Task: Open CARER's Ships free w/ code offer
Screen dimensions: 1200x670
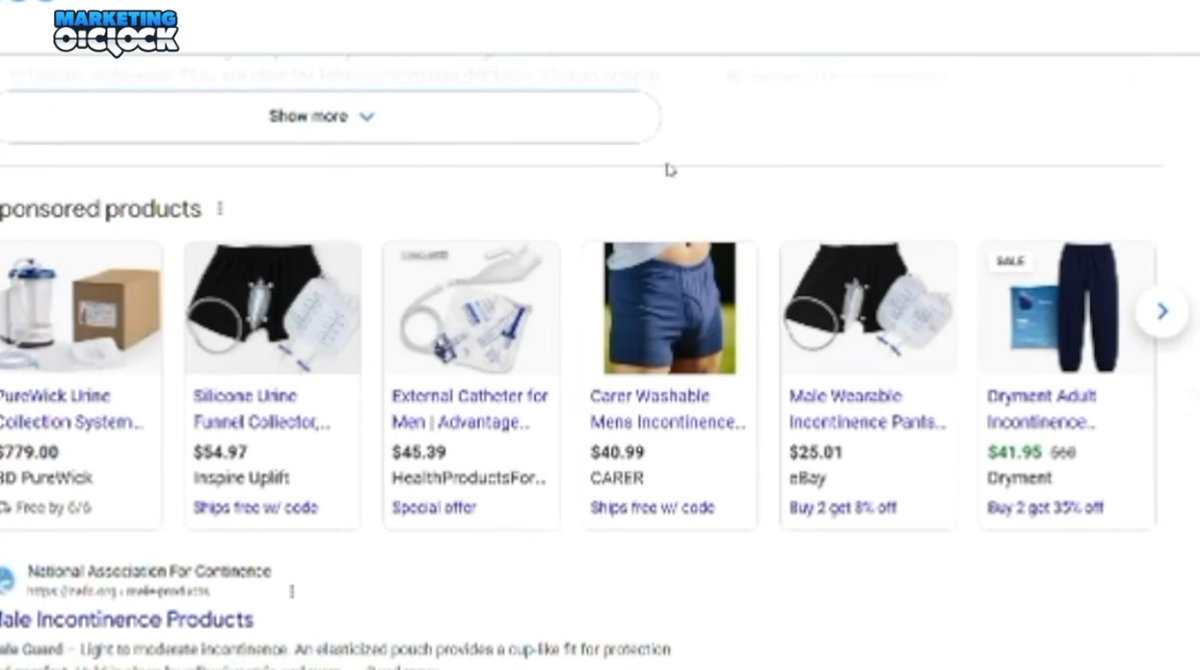Action: coord(652,507)
